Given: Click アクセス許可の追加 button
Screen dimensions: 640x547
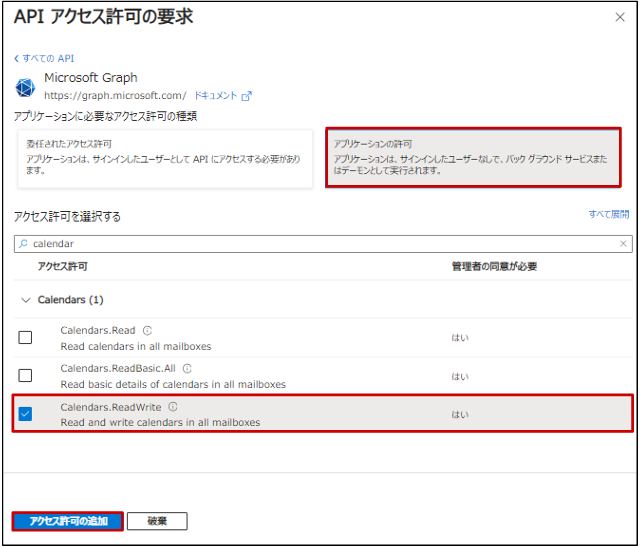Looking at the screenshot, I should tap(68, 521).
